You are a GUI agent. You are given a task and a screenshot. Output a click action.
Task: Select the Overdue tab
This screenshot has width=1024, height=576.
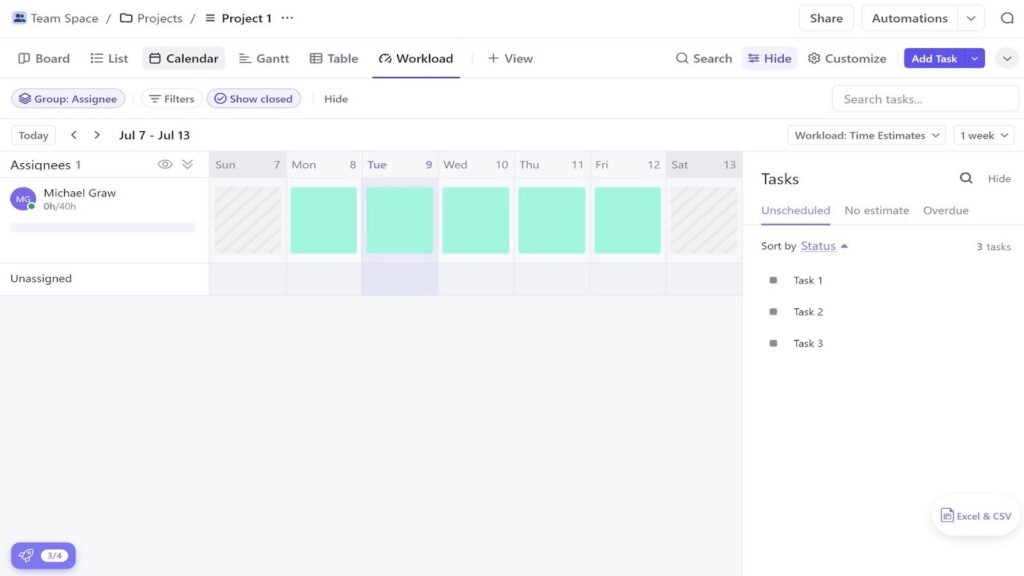click(x=946, y=210)
